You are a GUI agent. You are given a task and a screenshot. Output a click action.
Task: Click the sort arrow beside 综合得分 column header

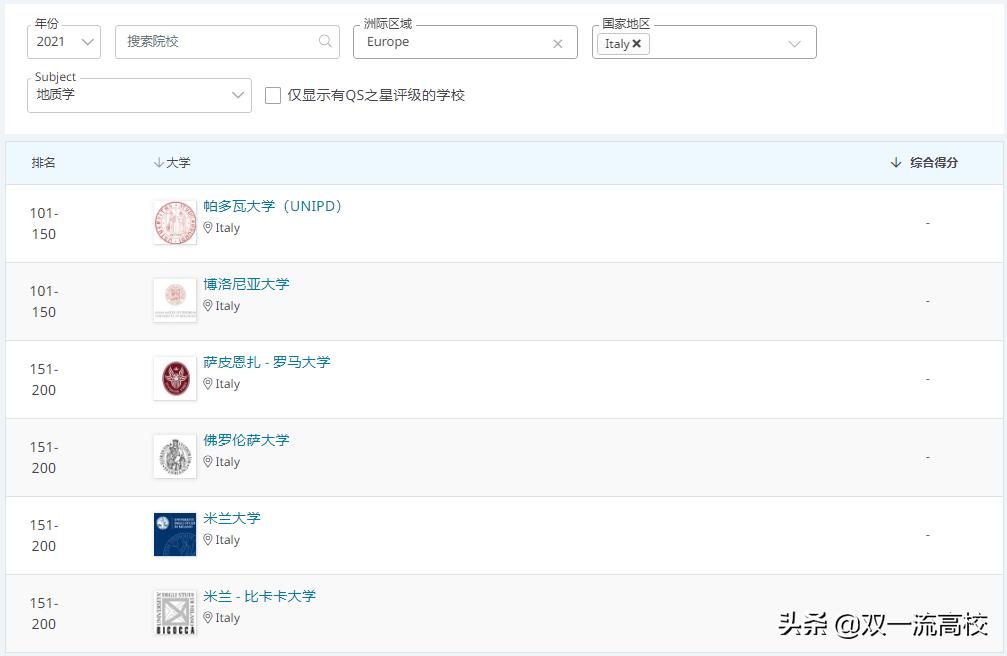coord(895,161)
